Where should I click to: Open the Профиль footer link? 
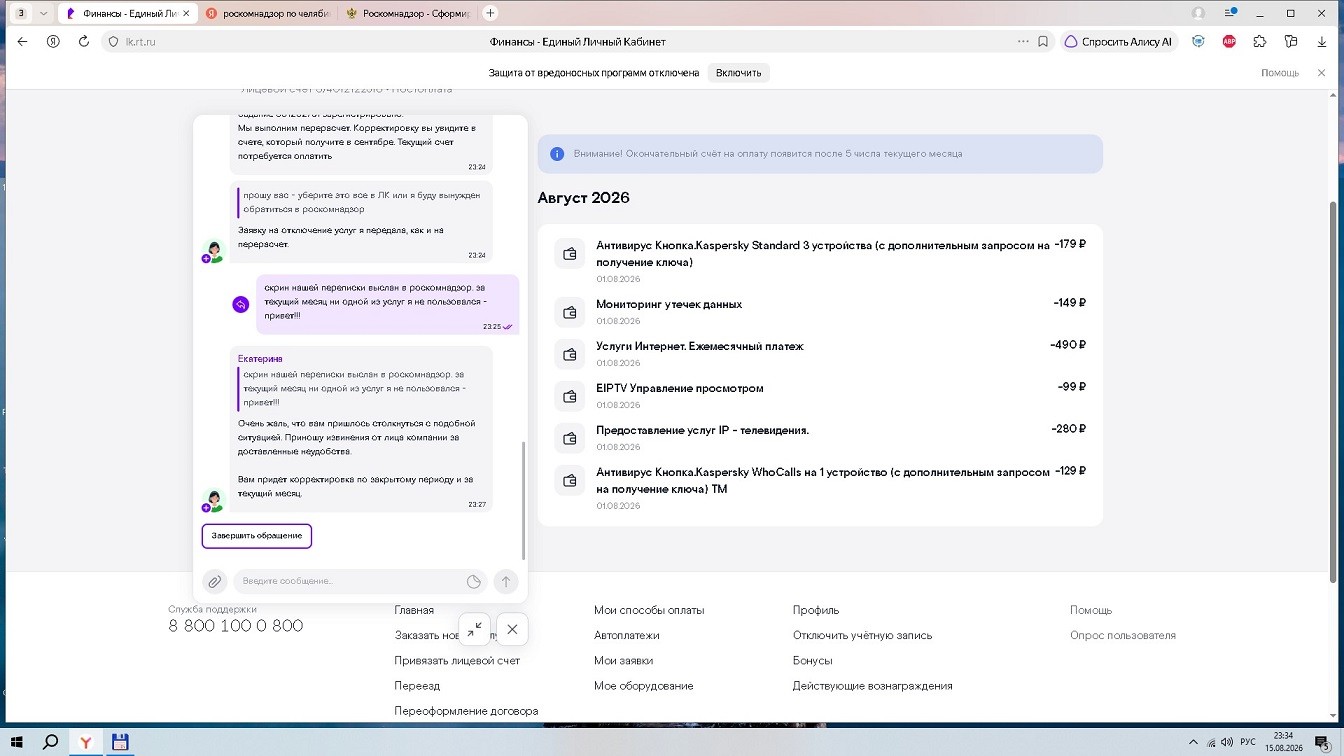coord(816,610)
